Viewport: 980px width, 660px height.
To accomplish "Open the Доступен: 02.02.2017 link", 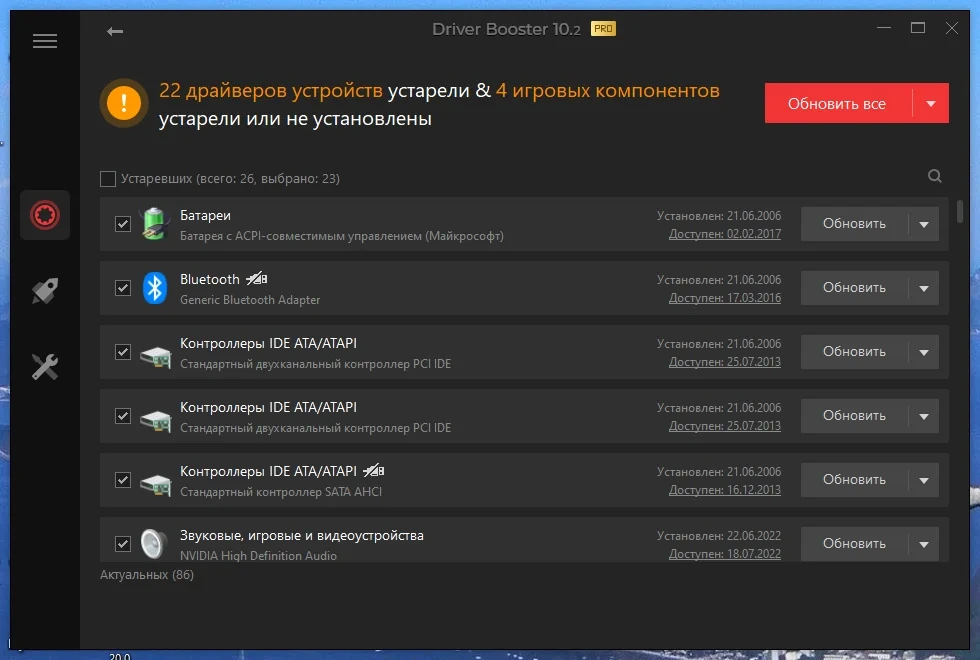I will coord(724,234).
